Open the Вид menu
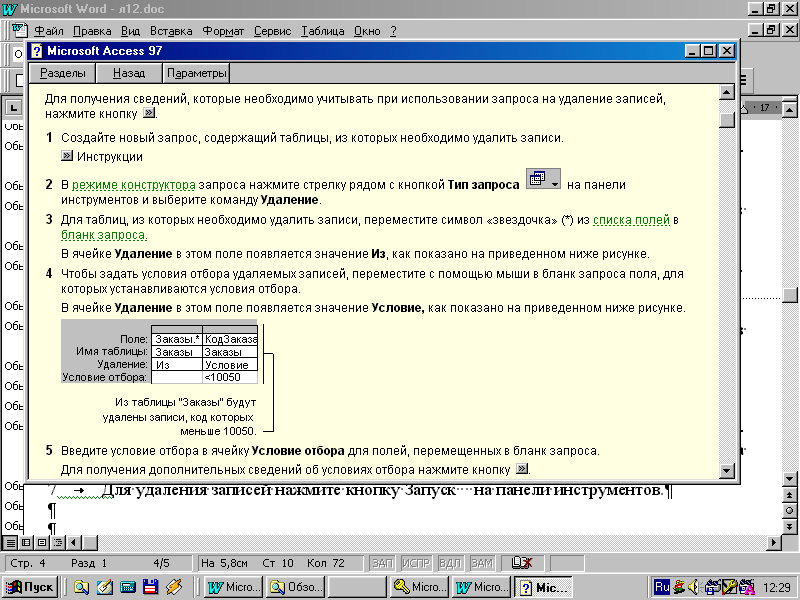Viewport: 800px width, 600px height. click(131, 31)
